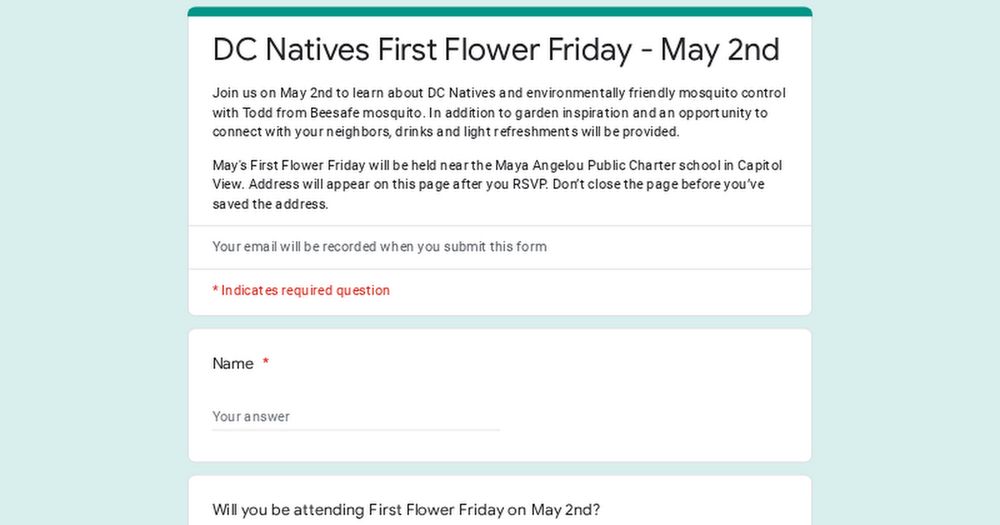Screen dimensions: 1000x525
Task: Click the email will be recorded notice
Action: coord(379,247)
